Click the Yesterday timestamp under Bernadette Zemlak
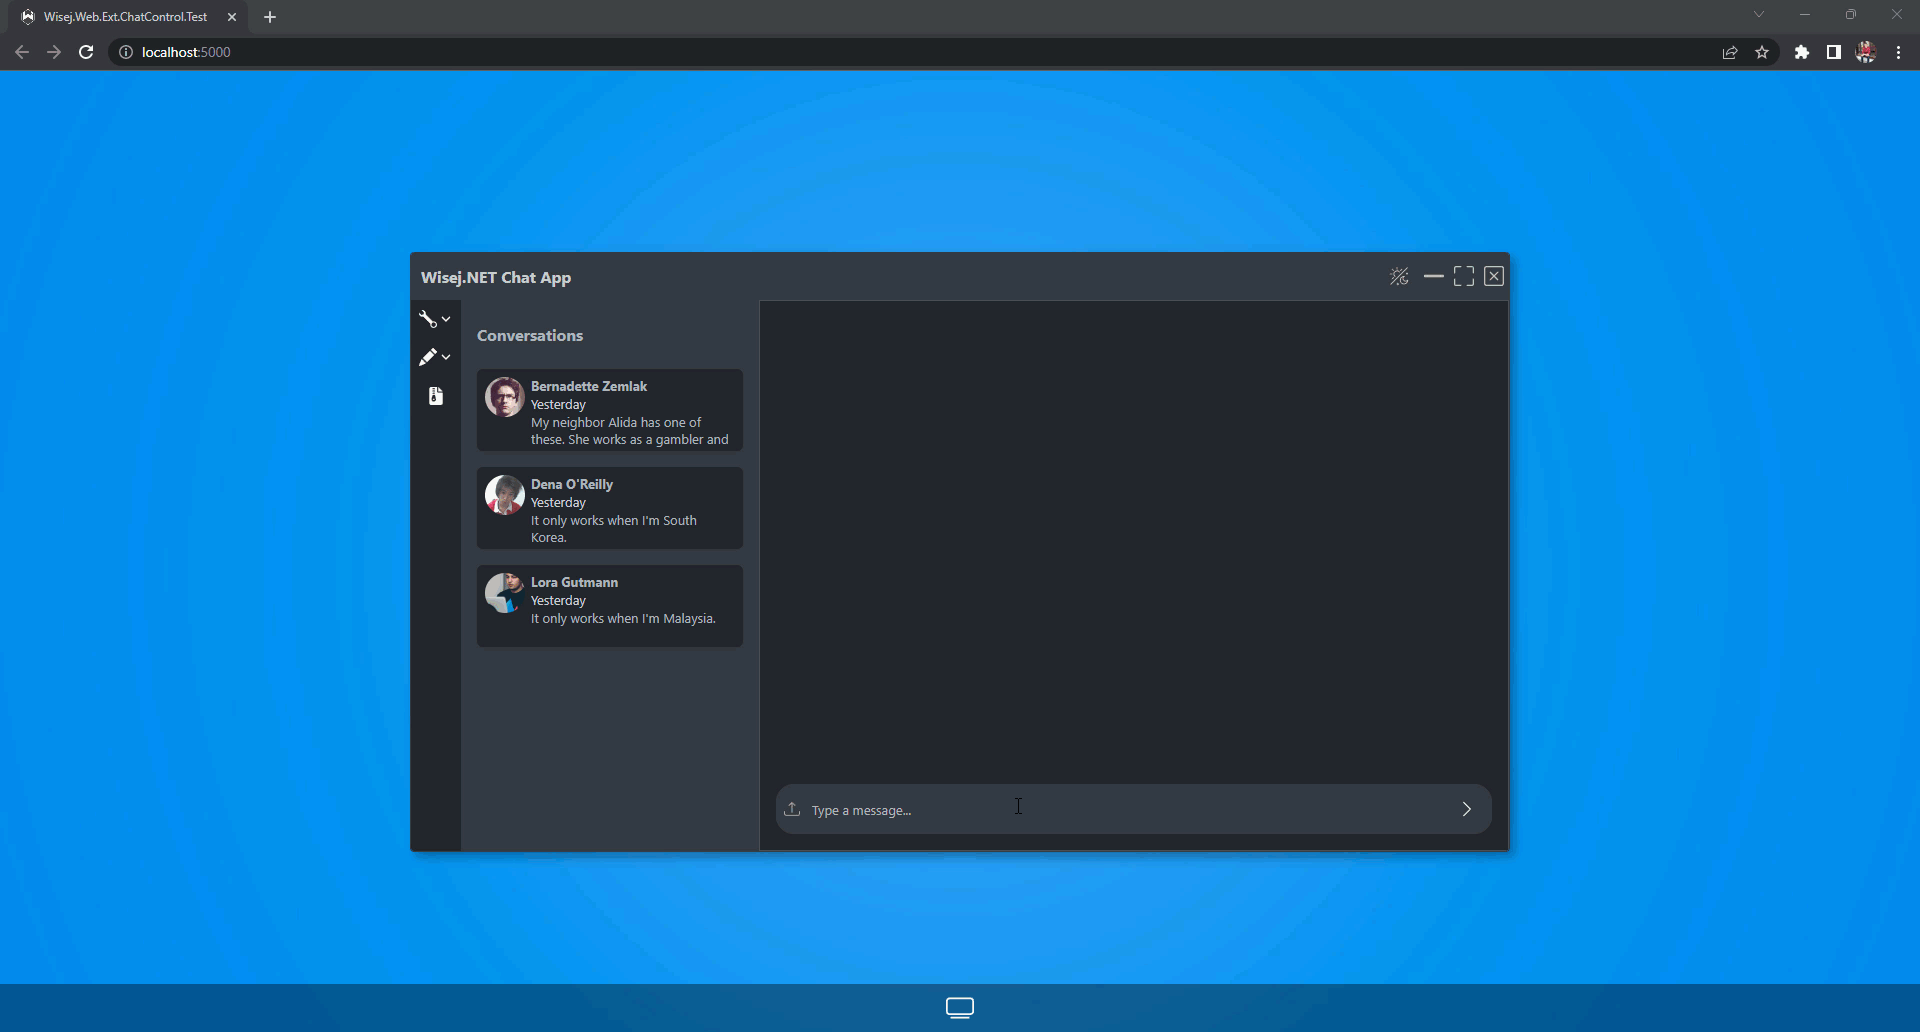The width and height of the screenshot is (1920, 1032). [x=558, y=405]
